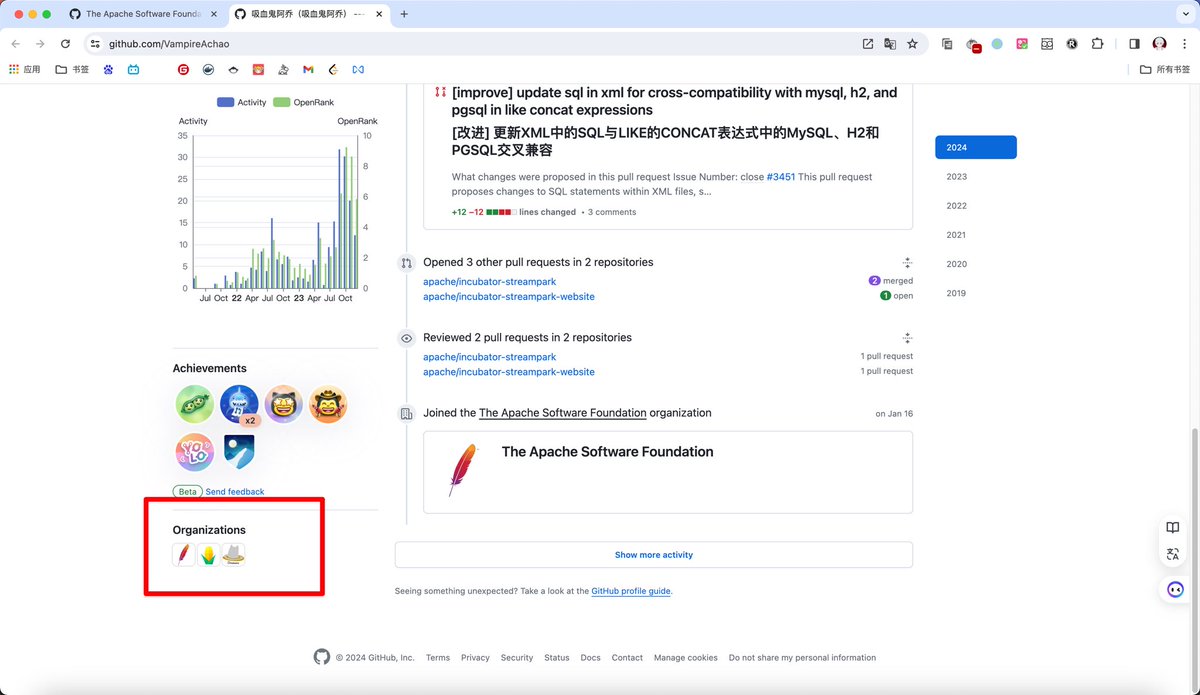1200x695 pixels.
Task: Toggle the Chrome side panel
Action: click(x=1134, y=44)
